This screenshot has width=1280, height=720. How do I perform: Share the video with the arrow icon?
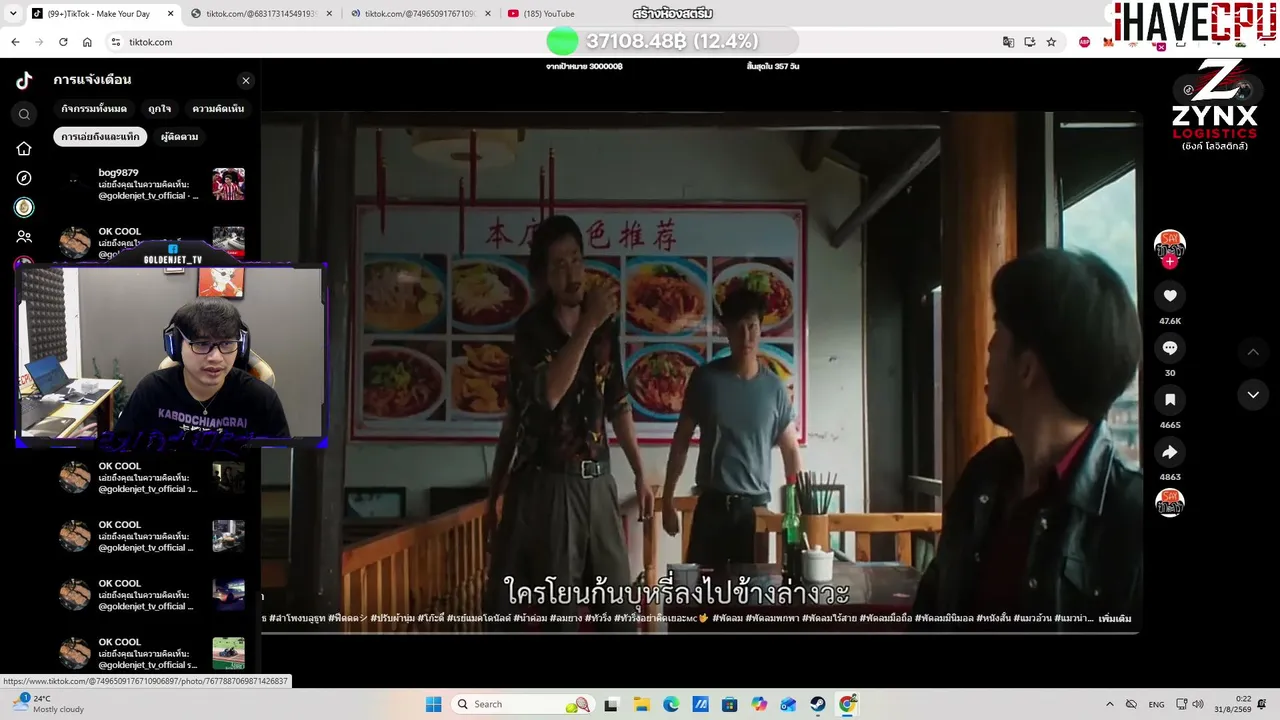pos(1170,452)
